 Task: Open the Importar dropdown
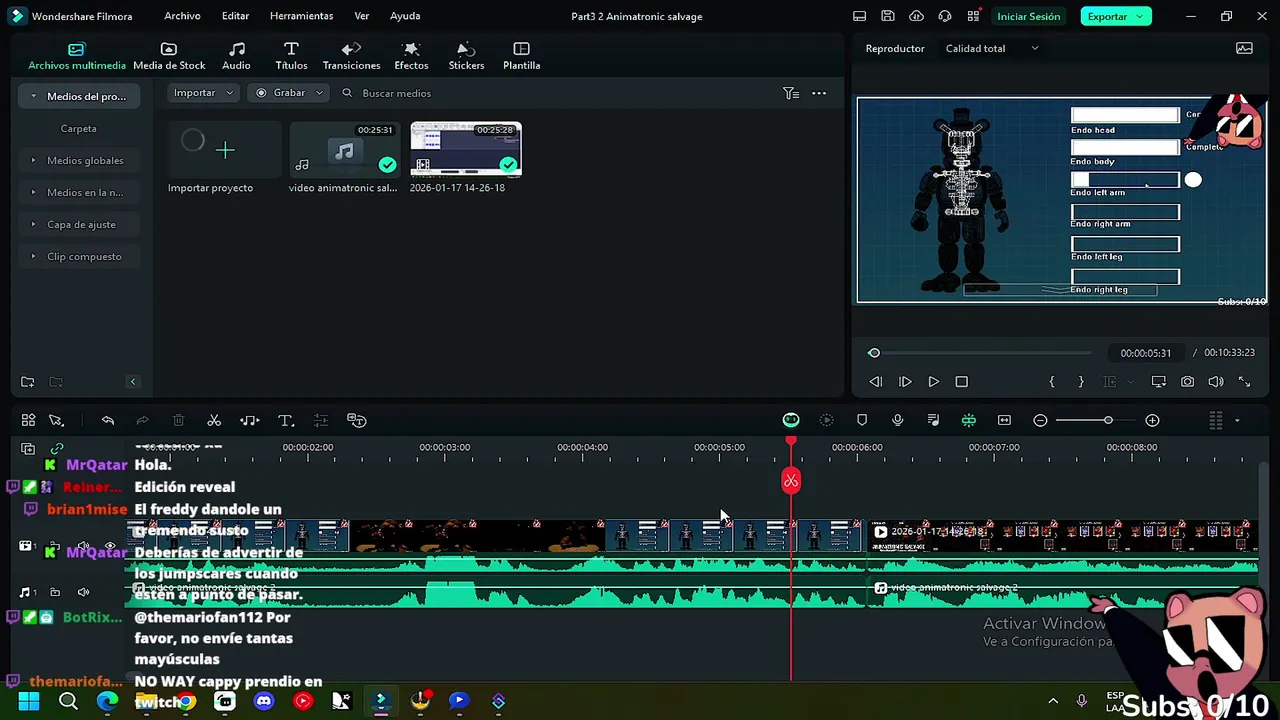pyautogui.click(x=204, y=93)
